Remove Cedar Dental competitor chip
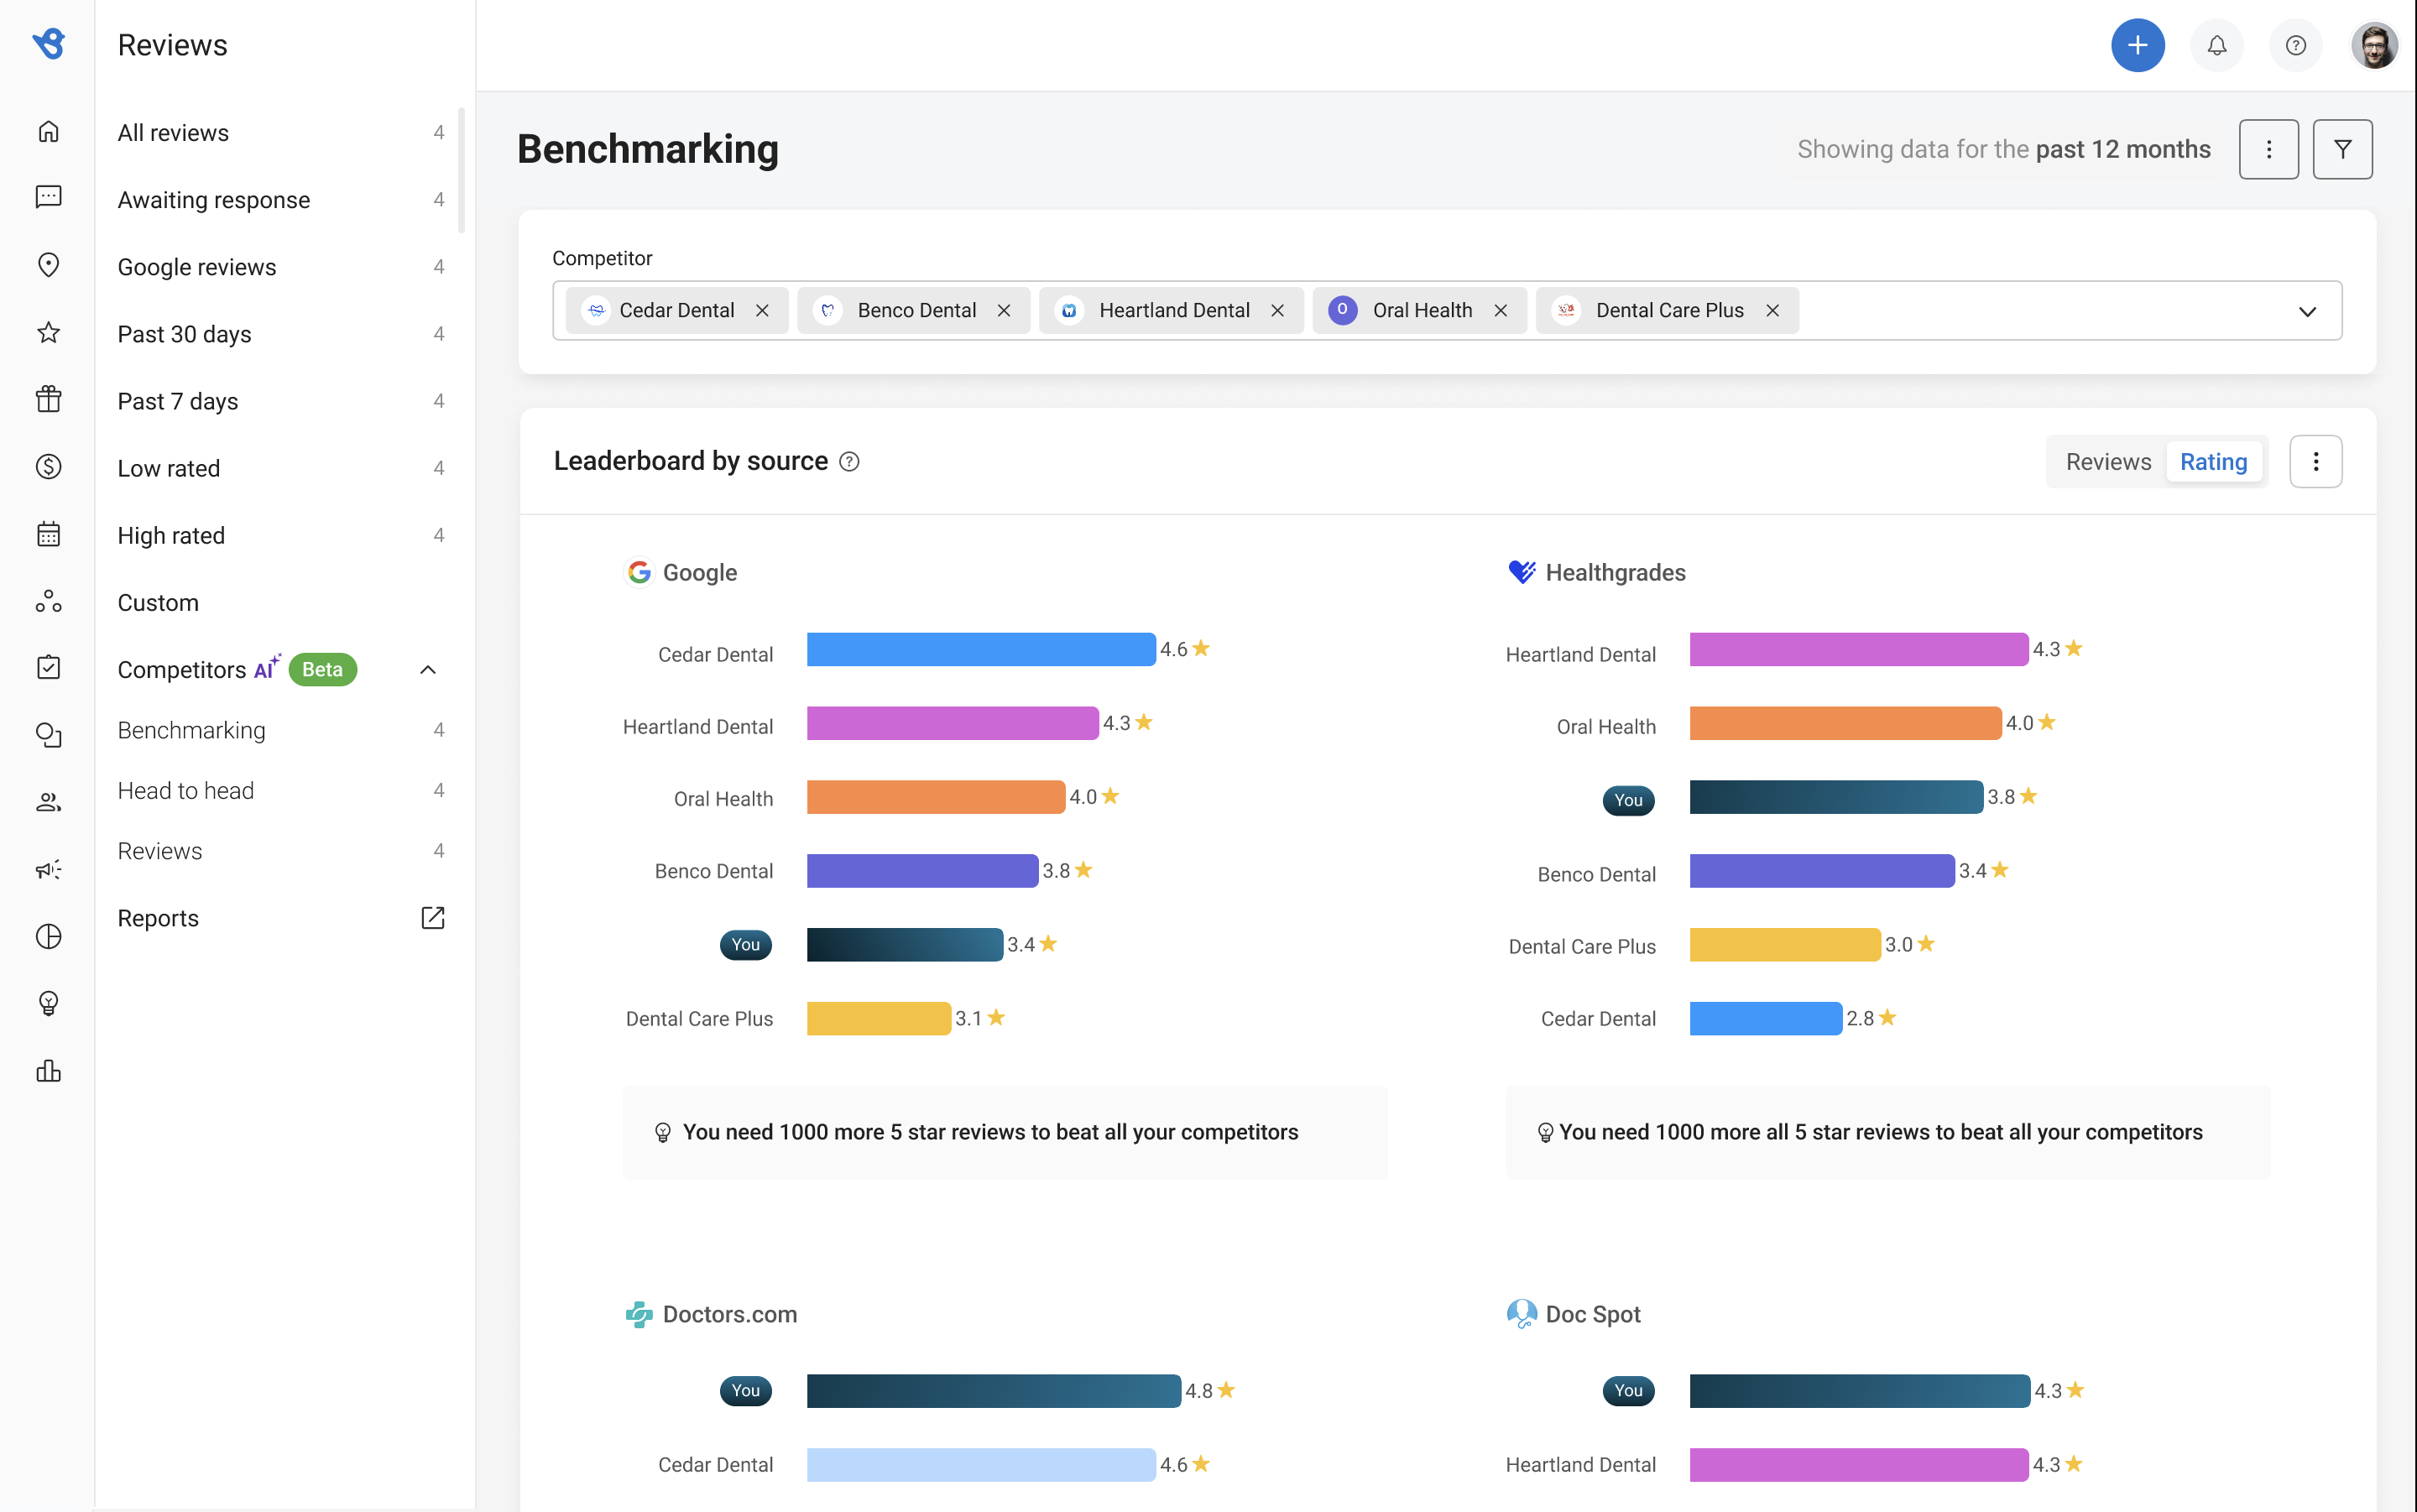This screenshot has height=1512, width=2417. (x=762, y=311)
